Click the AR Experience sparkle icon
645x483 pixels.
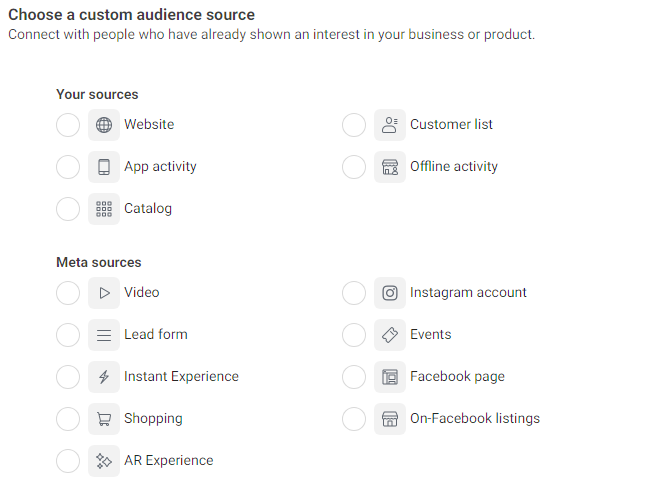[104, 461]
